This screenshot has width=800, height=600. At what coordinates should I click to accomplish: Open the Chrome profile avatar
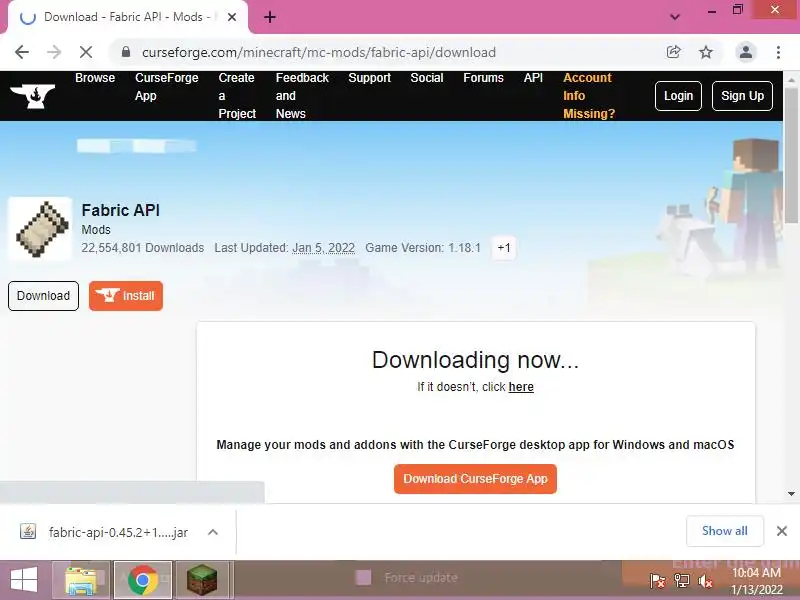coord(745,52)
